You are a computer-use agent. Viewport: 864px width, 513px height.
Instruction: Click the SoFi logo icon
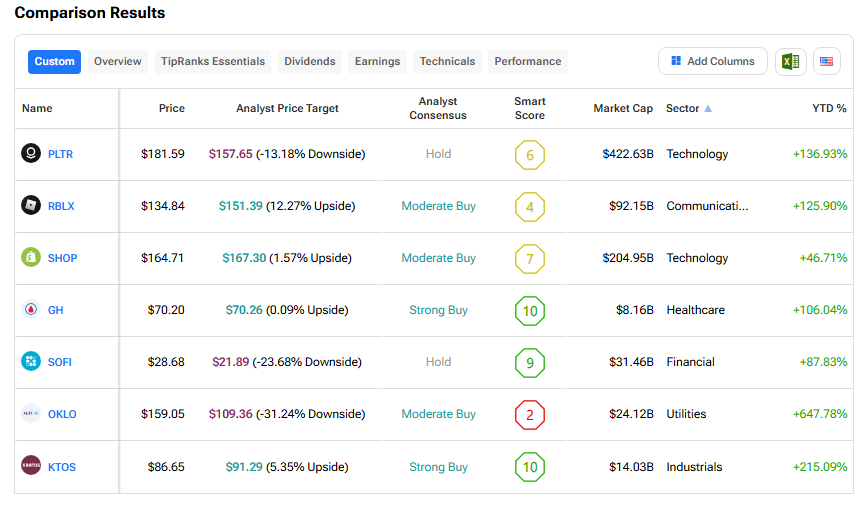pyautogui.click(x=31, y=362)
